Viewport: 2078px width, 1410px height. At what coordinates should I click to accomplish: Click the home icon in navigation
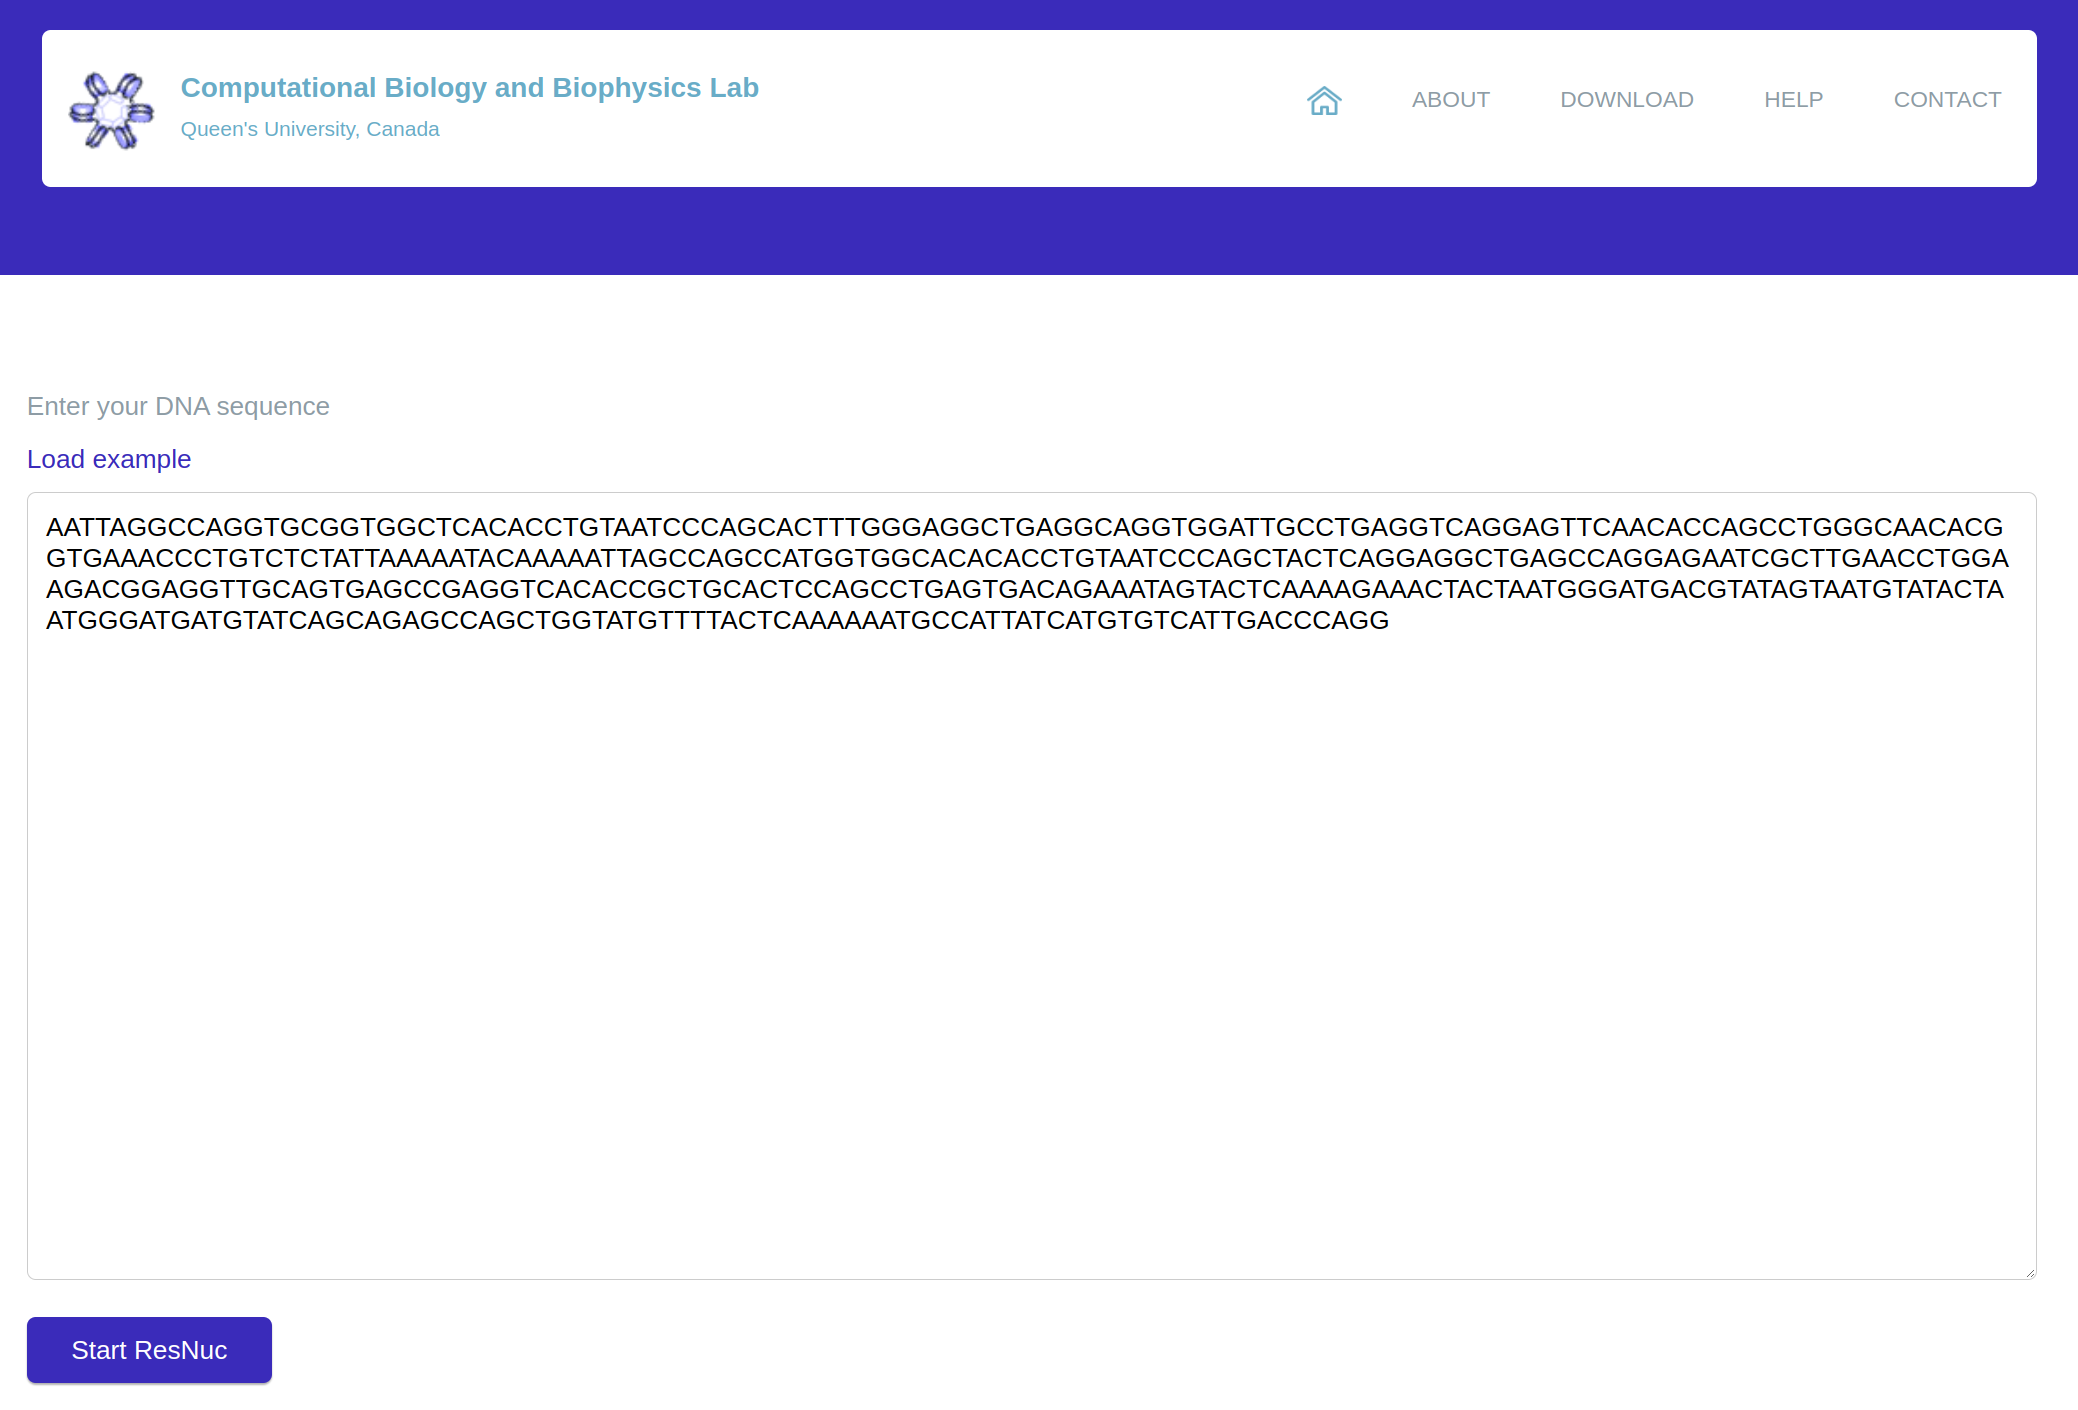coord(1324,100)
